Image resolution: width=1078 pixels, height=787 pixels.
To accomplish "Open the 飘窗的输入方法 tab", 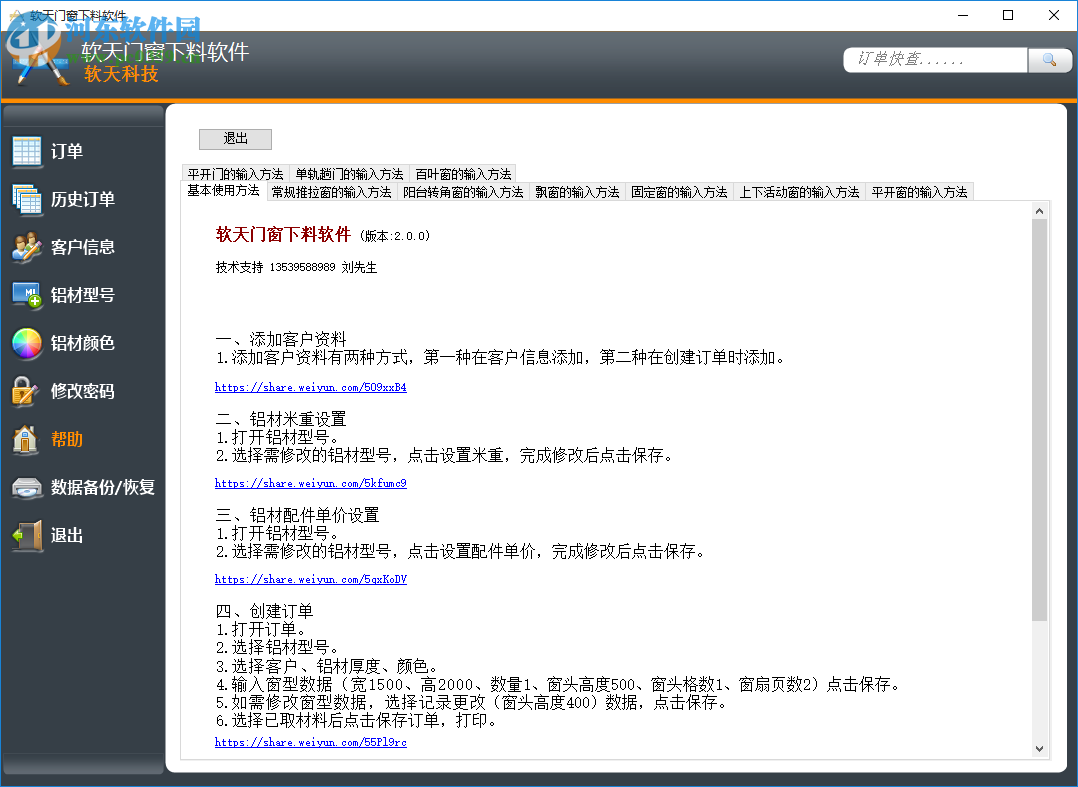I will click(x=577, y=191).
